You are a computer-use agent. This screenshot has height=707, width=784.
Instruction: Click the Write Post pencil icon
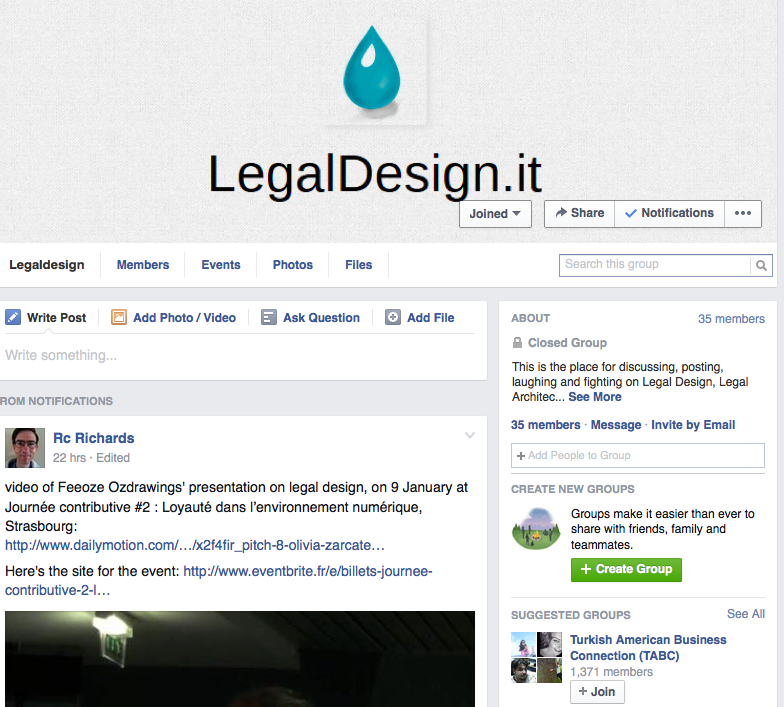pos(13,318)
